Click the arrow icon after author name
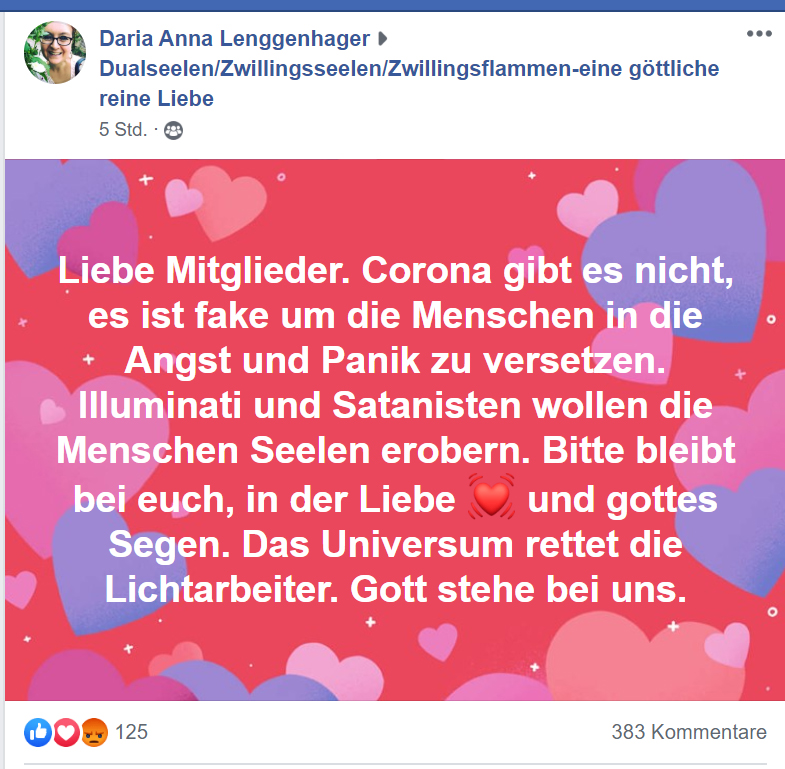The image size is (785, 769). (x=382, y=39)
